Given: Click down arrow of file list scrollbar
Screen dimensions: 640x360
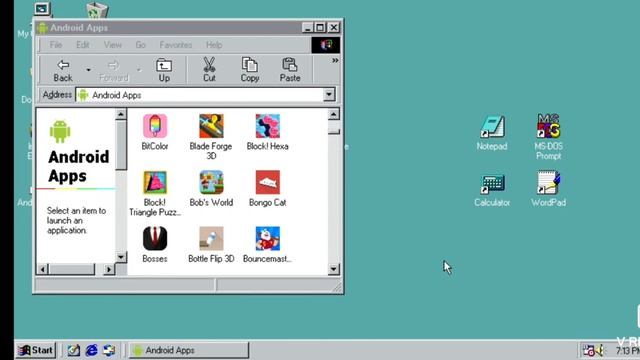Looking at the screenshot, I should click(x=333, y=269).
